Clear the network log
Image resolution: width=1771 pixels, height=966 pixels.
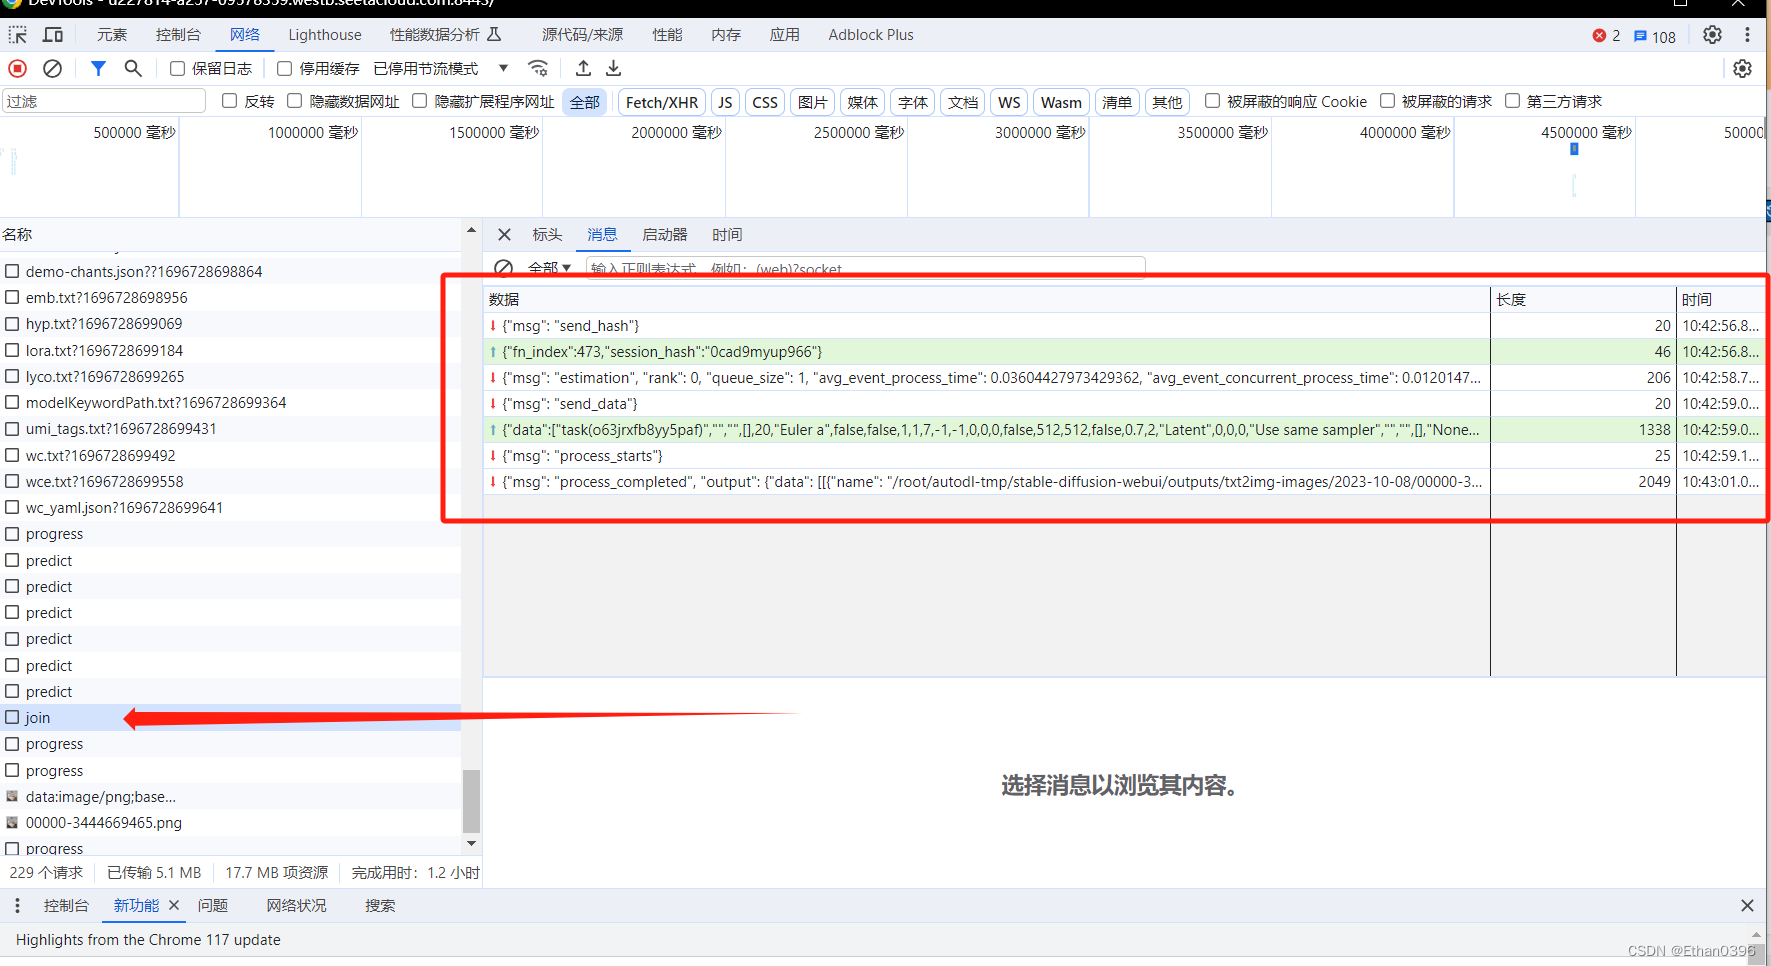click(x=53, y=68)
